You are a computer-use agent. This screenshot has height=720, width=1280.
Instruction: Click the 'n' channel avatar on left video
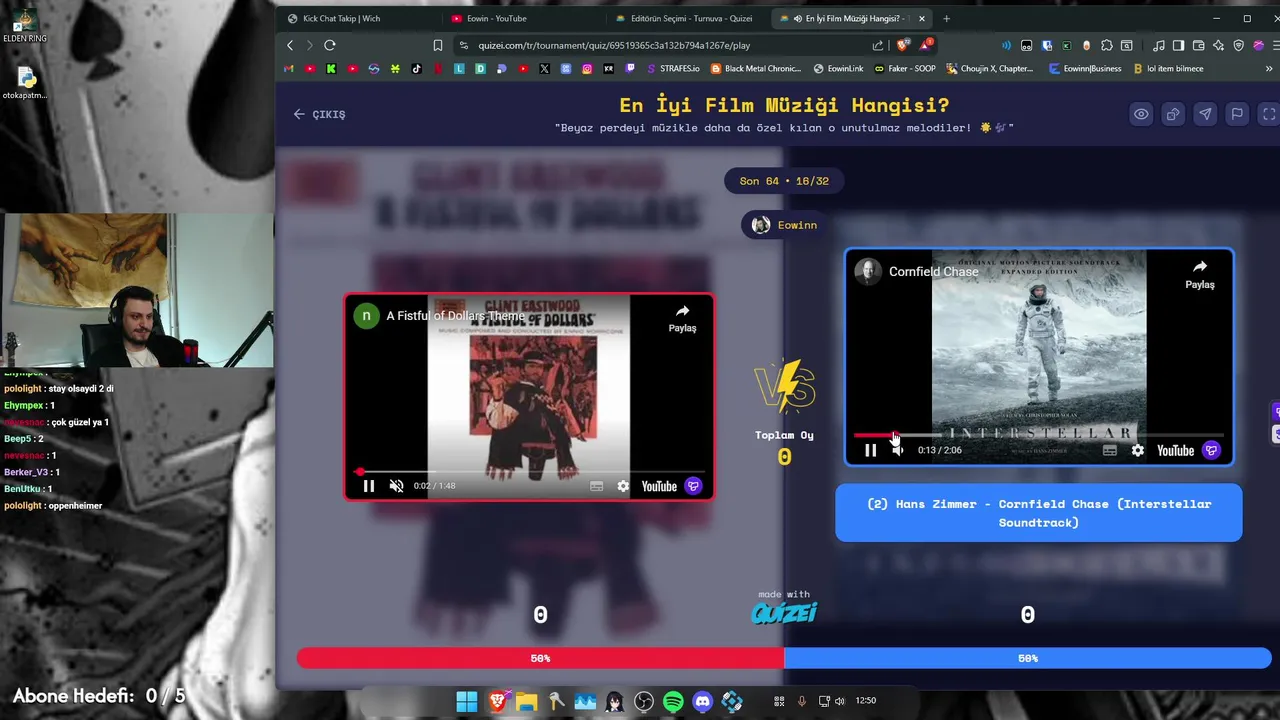coord(366,316)
